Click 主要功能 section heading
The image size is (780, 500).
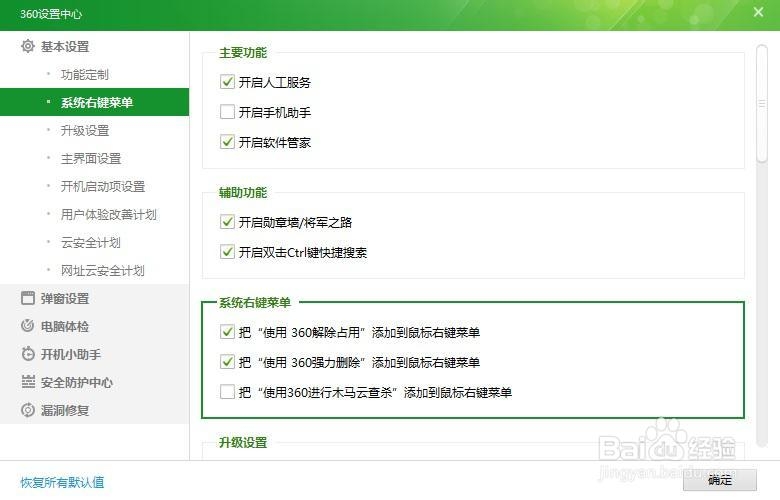[243, 52]
